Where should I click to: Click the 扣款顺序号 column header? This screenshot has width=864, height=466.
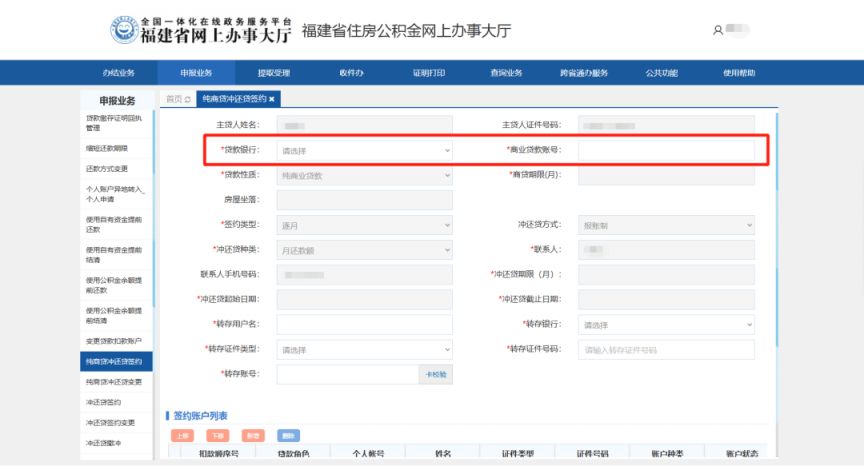[218, 453]
